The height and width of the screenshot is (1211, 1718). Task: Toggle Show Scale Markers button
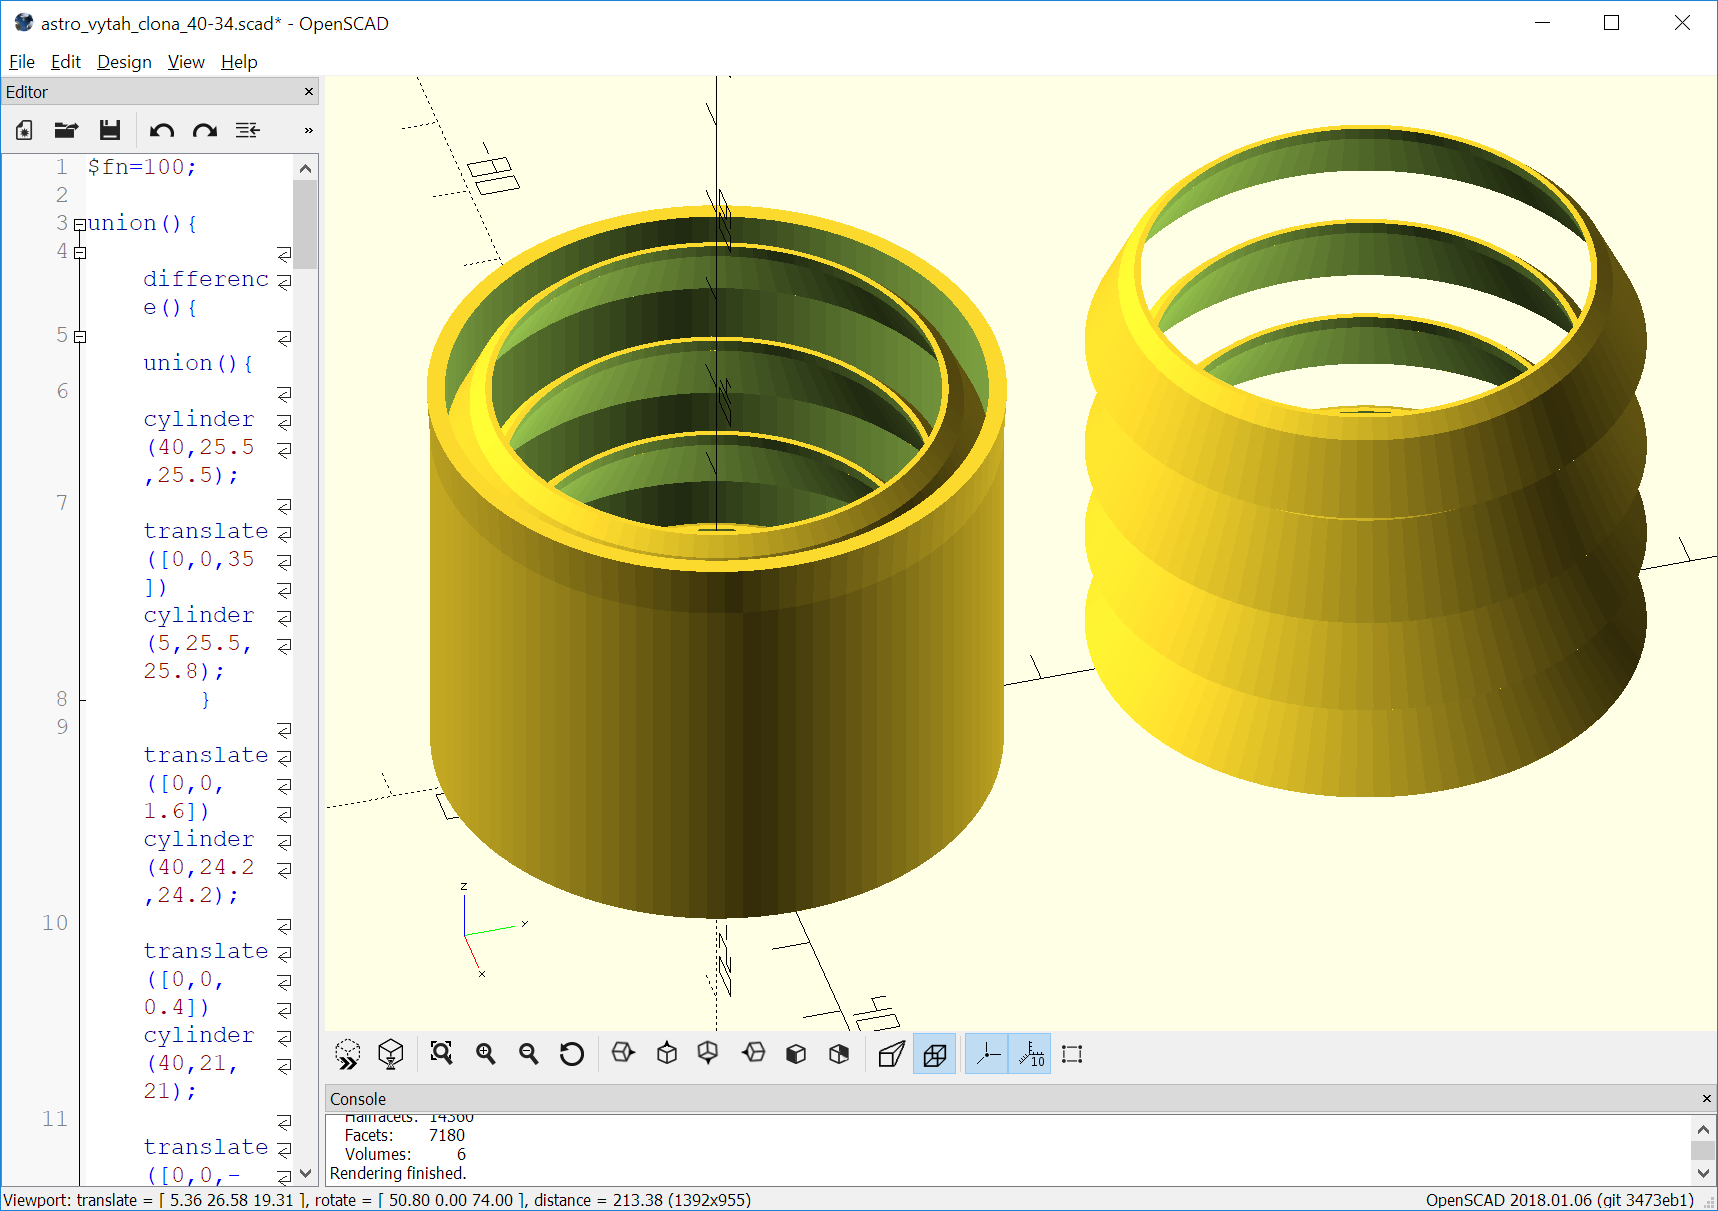click(1030, 1054)
